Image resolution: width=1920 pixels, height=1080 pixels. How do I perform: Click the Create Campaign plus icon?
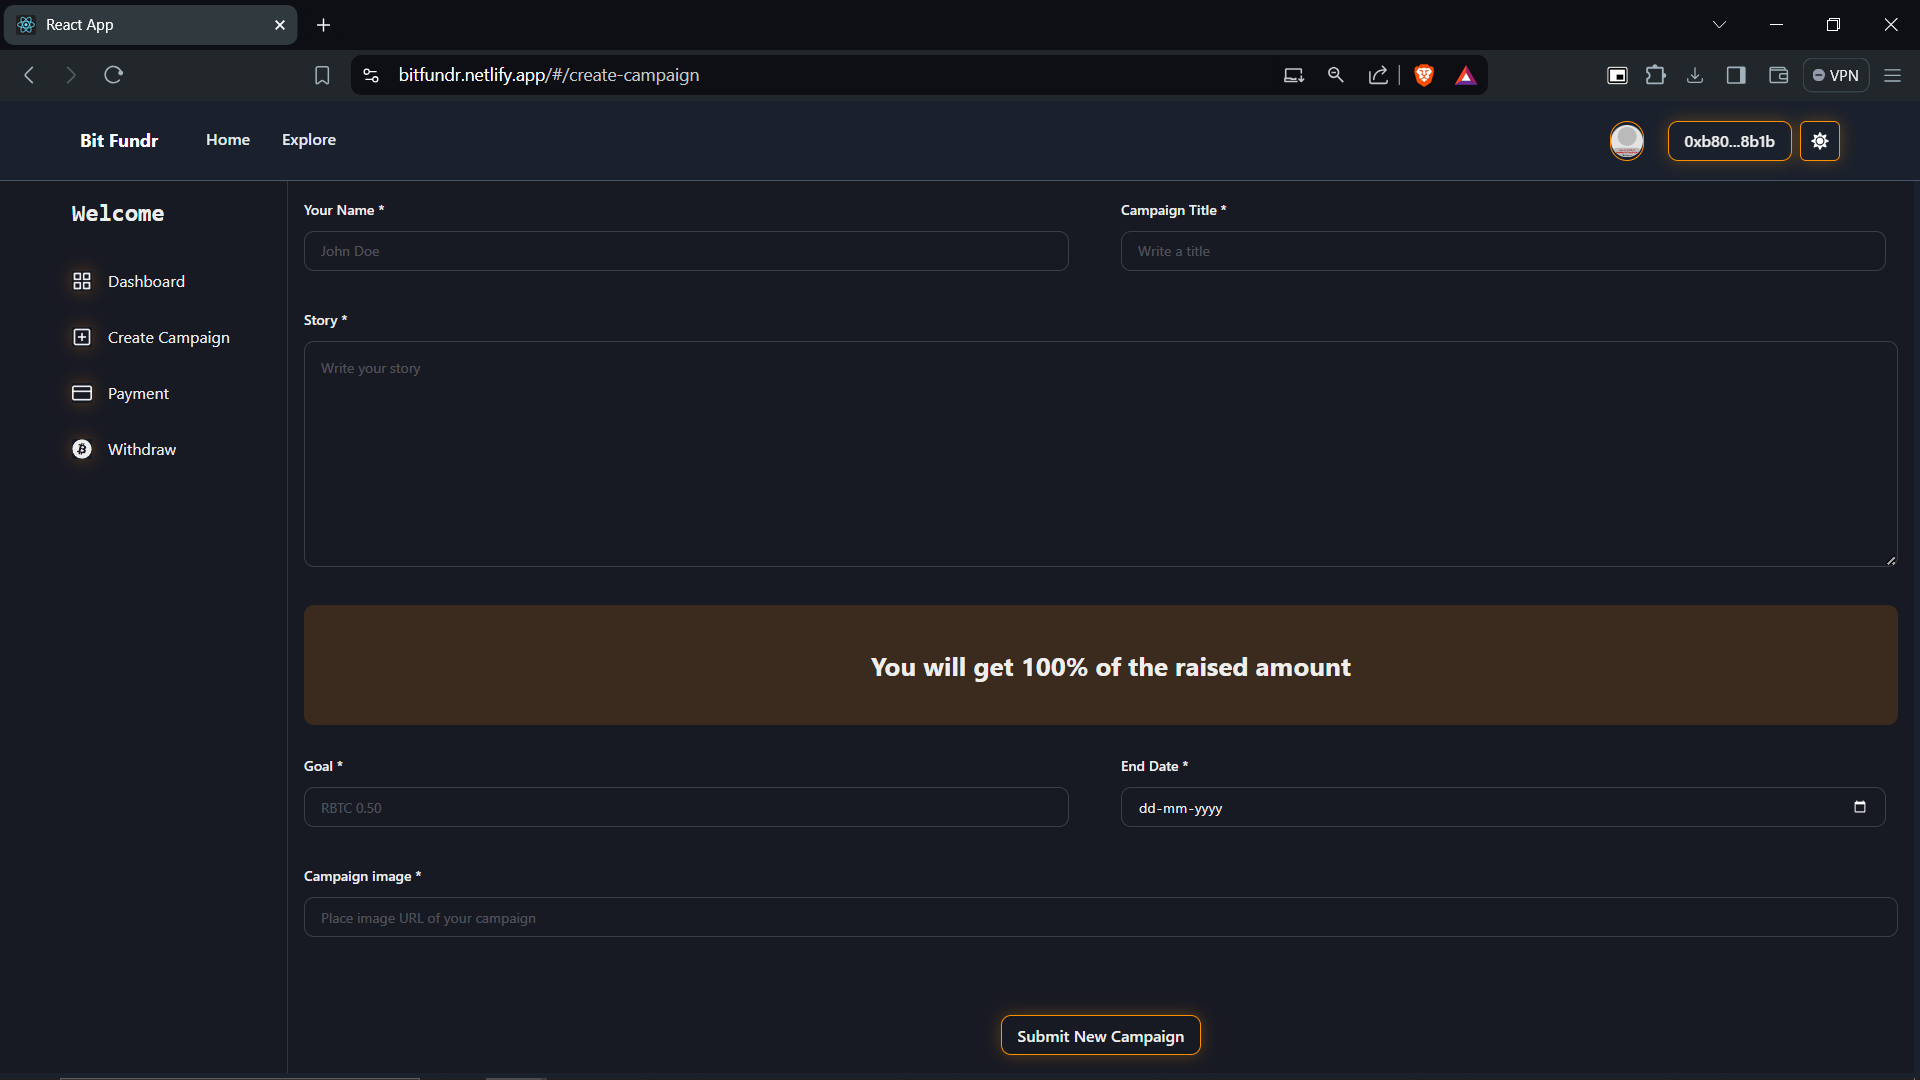(82, 337)
